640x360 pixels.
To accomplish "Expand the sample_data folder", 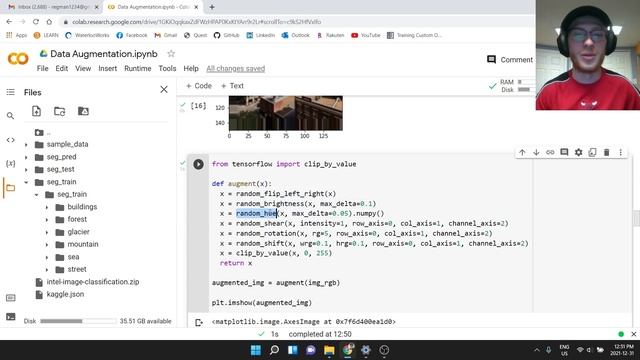I will click(x=27, y=144).
